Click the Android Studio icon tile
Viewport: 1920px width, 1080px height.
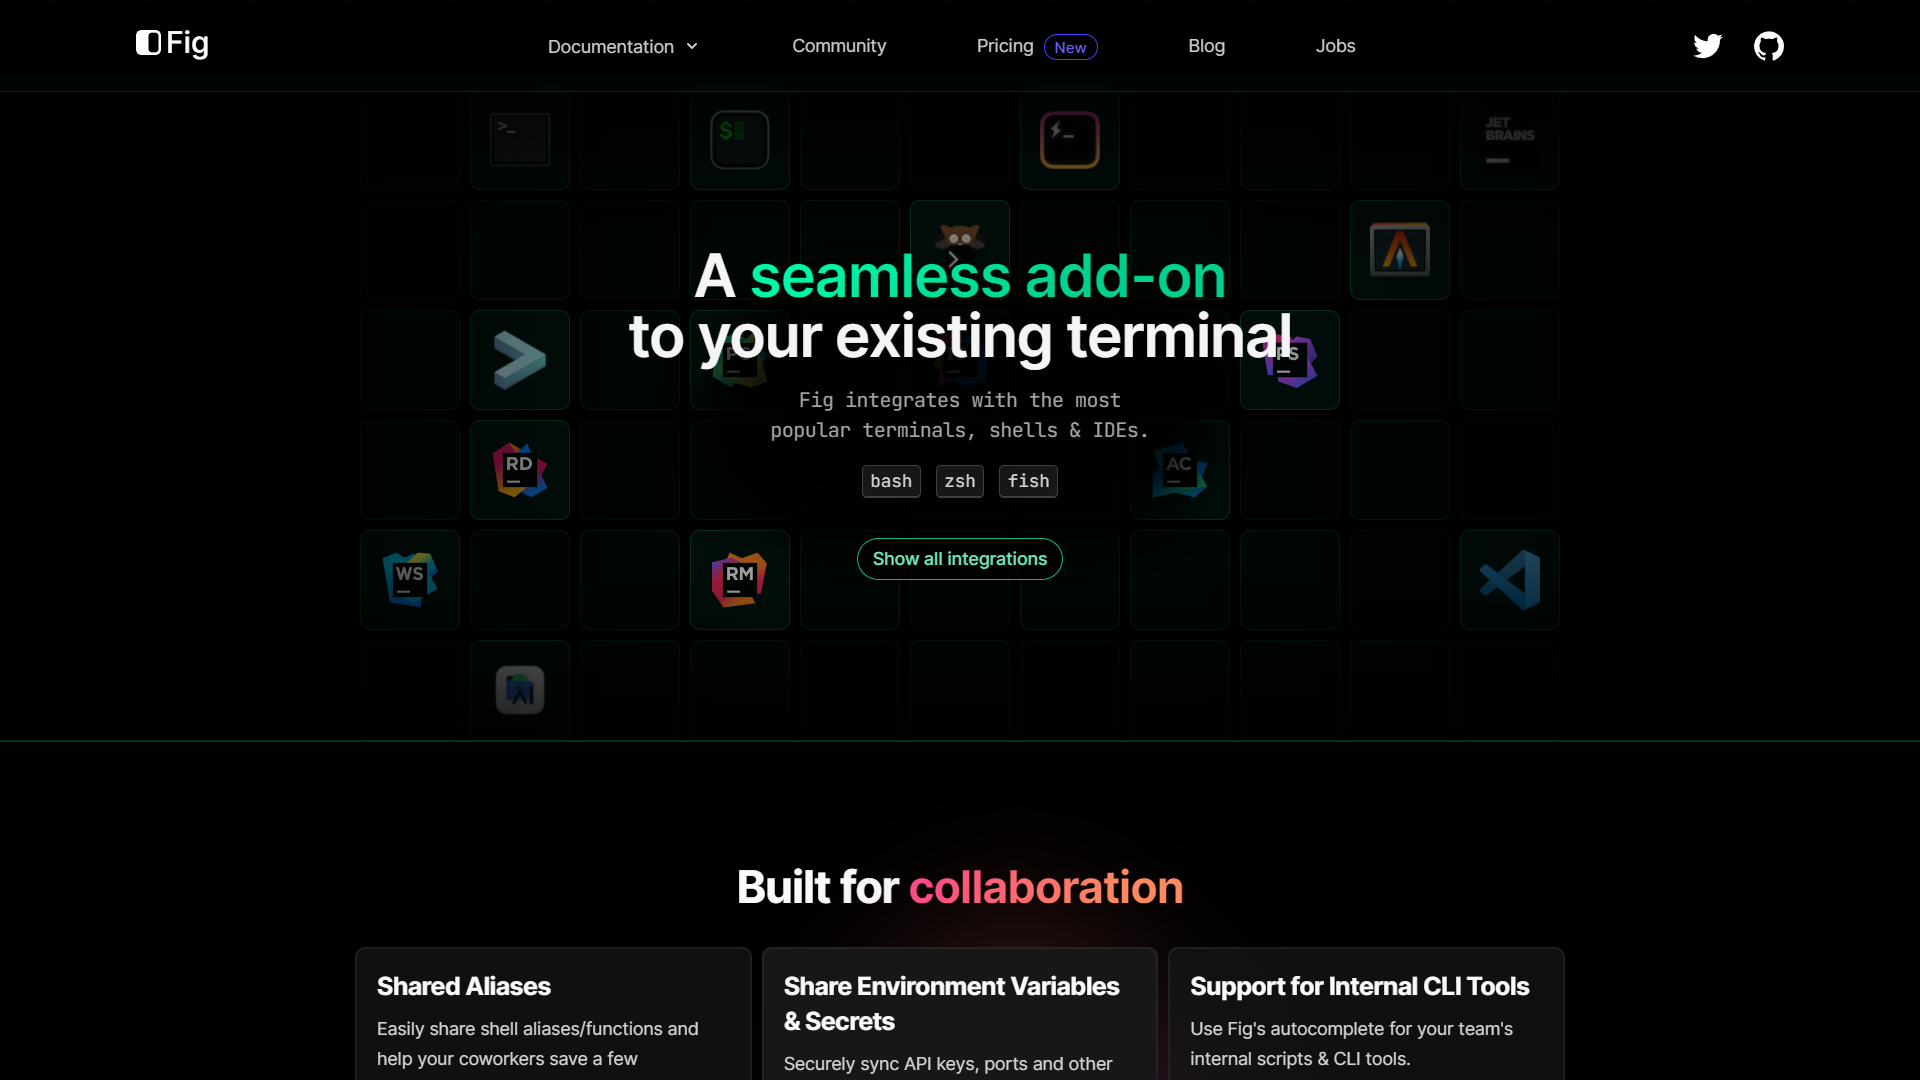pyautogui.click(x=520, y=690)
